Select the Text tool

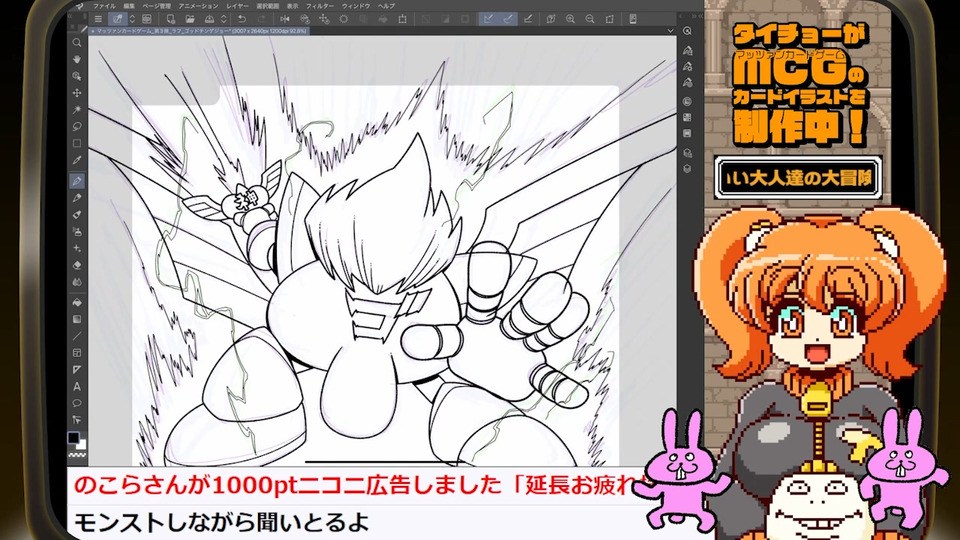tap(77, 386)
